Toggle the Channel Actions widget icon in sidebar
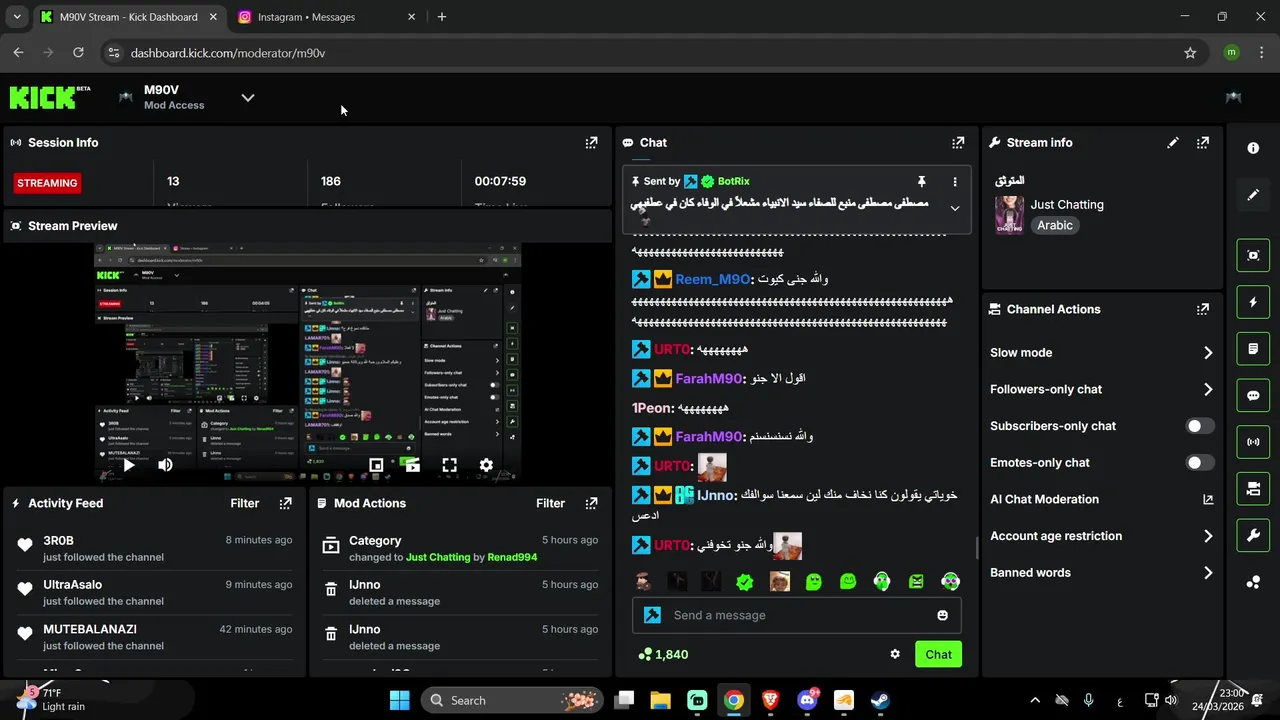This screenshot has height=720, width=1280. click(1253, 489)
